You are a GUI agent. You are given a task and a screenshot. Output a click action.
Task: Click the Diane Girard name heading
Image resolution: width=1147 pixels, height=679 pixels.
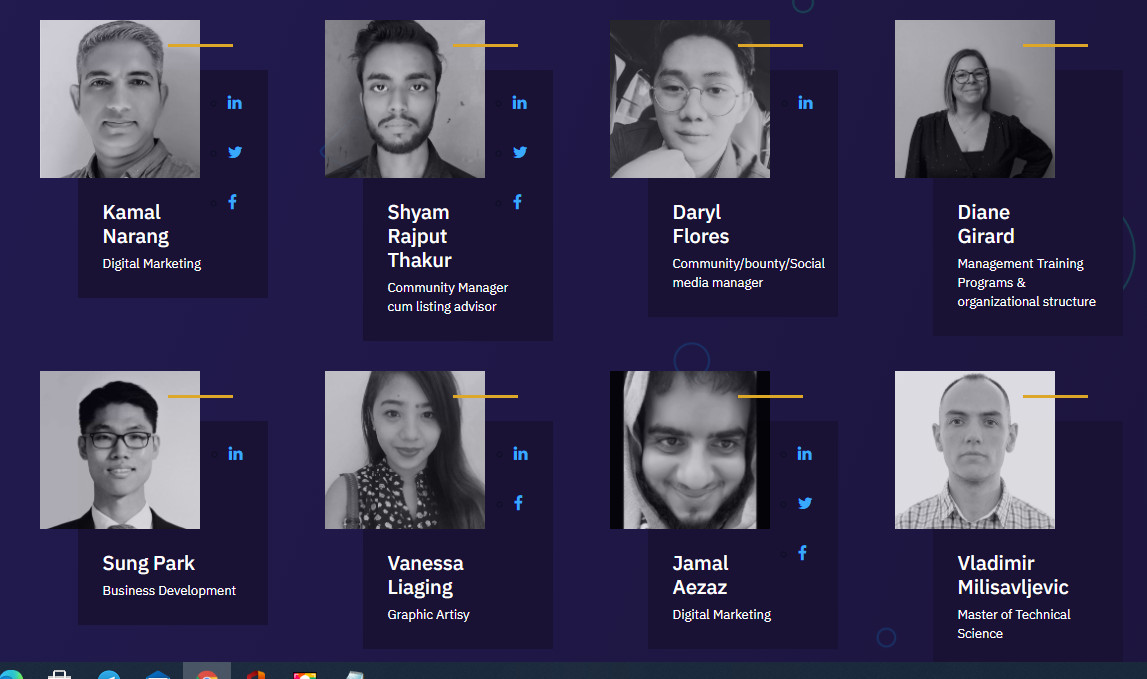pyautogui.click(x=986, y=224)
